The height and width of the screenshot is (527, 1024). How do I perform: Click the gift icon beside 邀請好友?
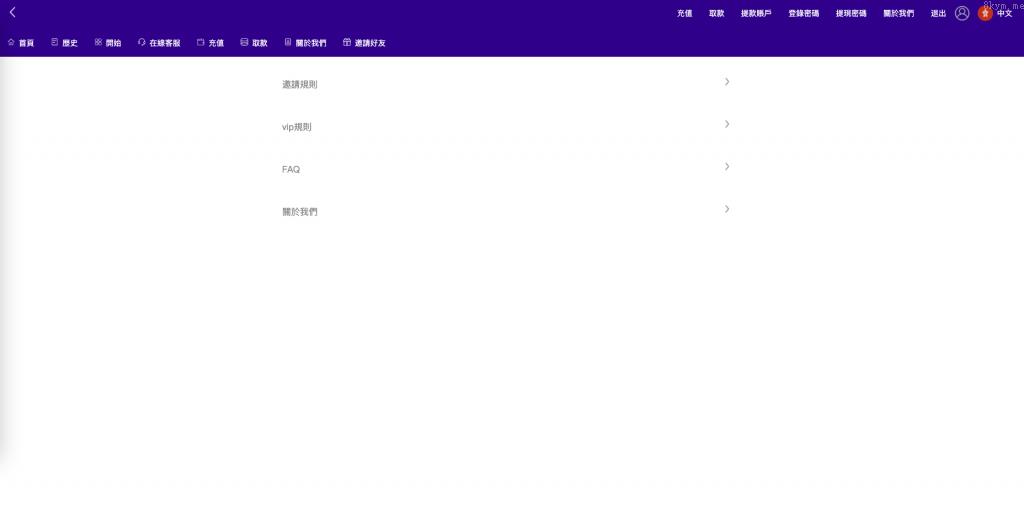347,43
